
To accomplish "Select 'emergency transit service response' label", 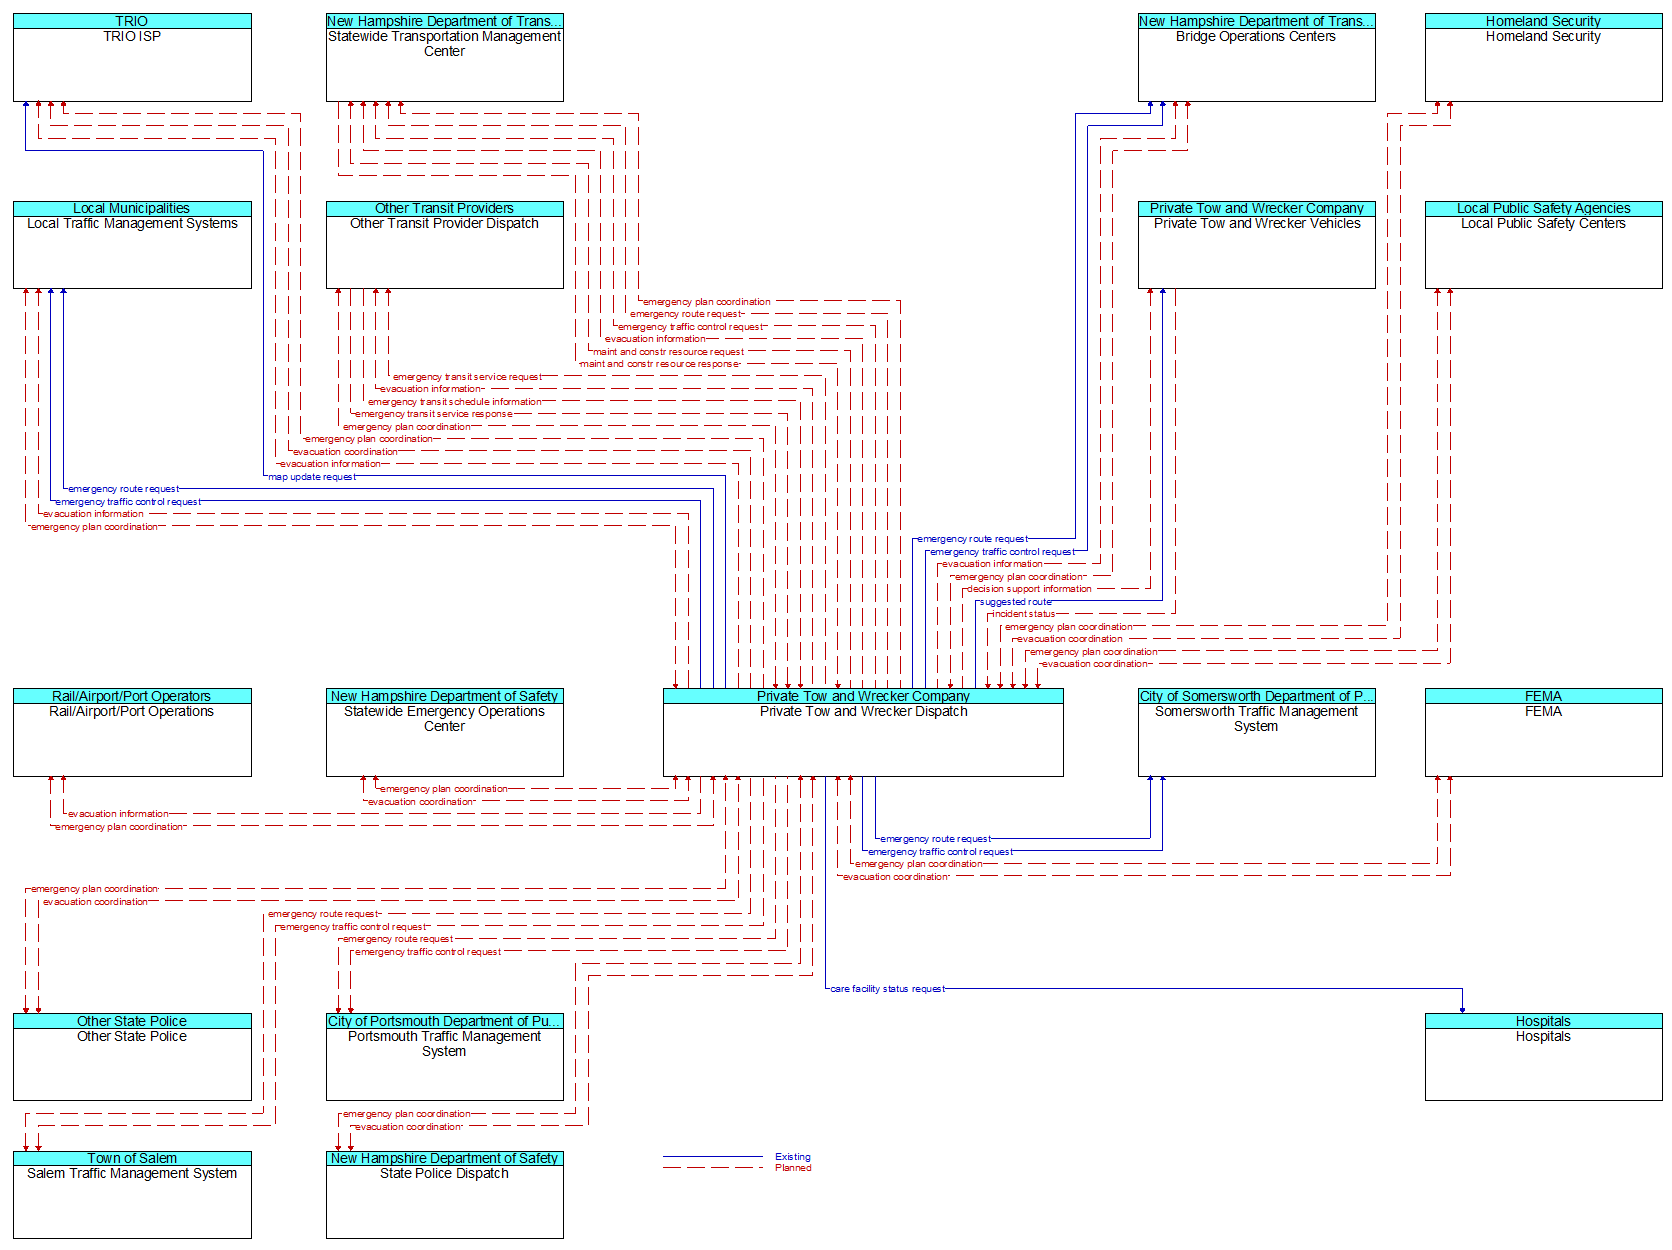I will pos(434,414).
